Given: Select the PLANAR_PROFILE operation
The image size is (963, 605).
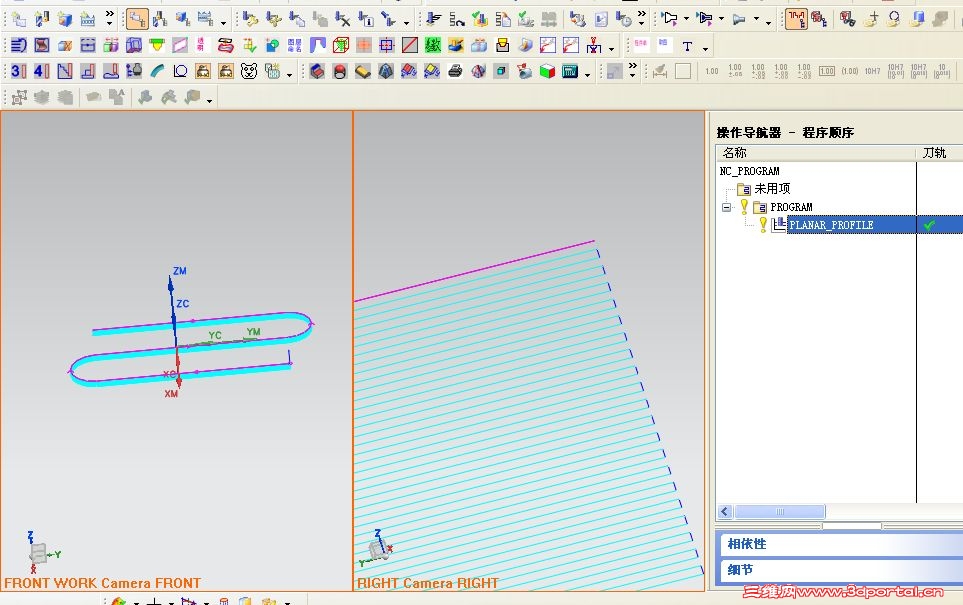Looking at the screenshot, I should (x=831, y=225).
